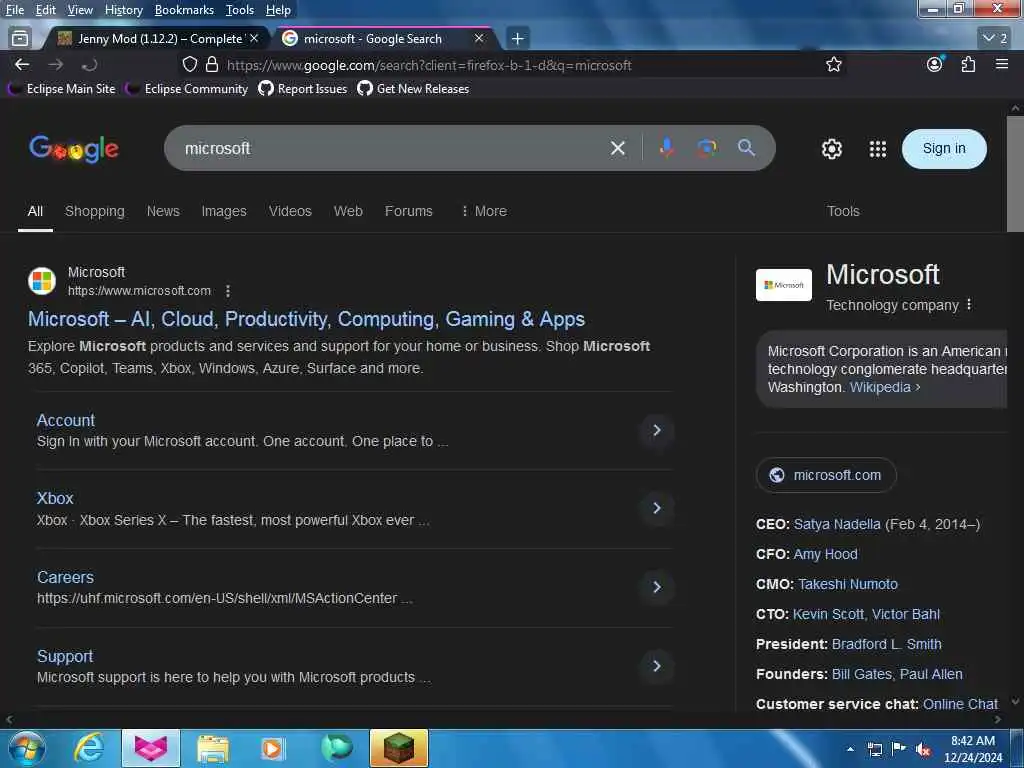Click the forward navigation arrow

tap(56, 65)
